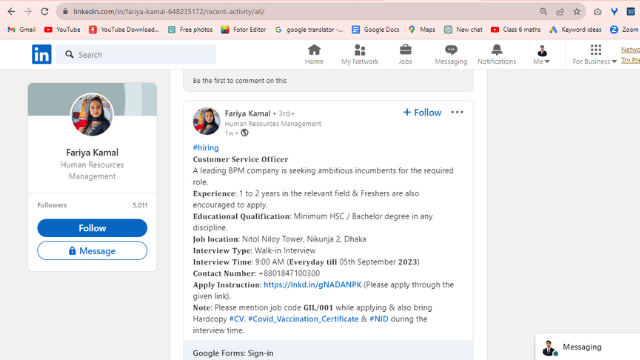Click the camera extension icon

[x=598, y=11]
